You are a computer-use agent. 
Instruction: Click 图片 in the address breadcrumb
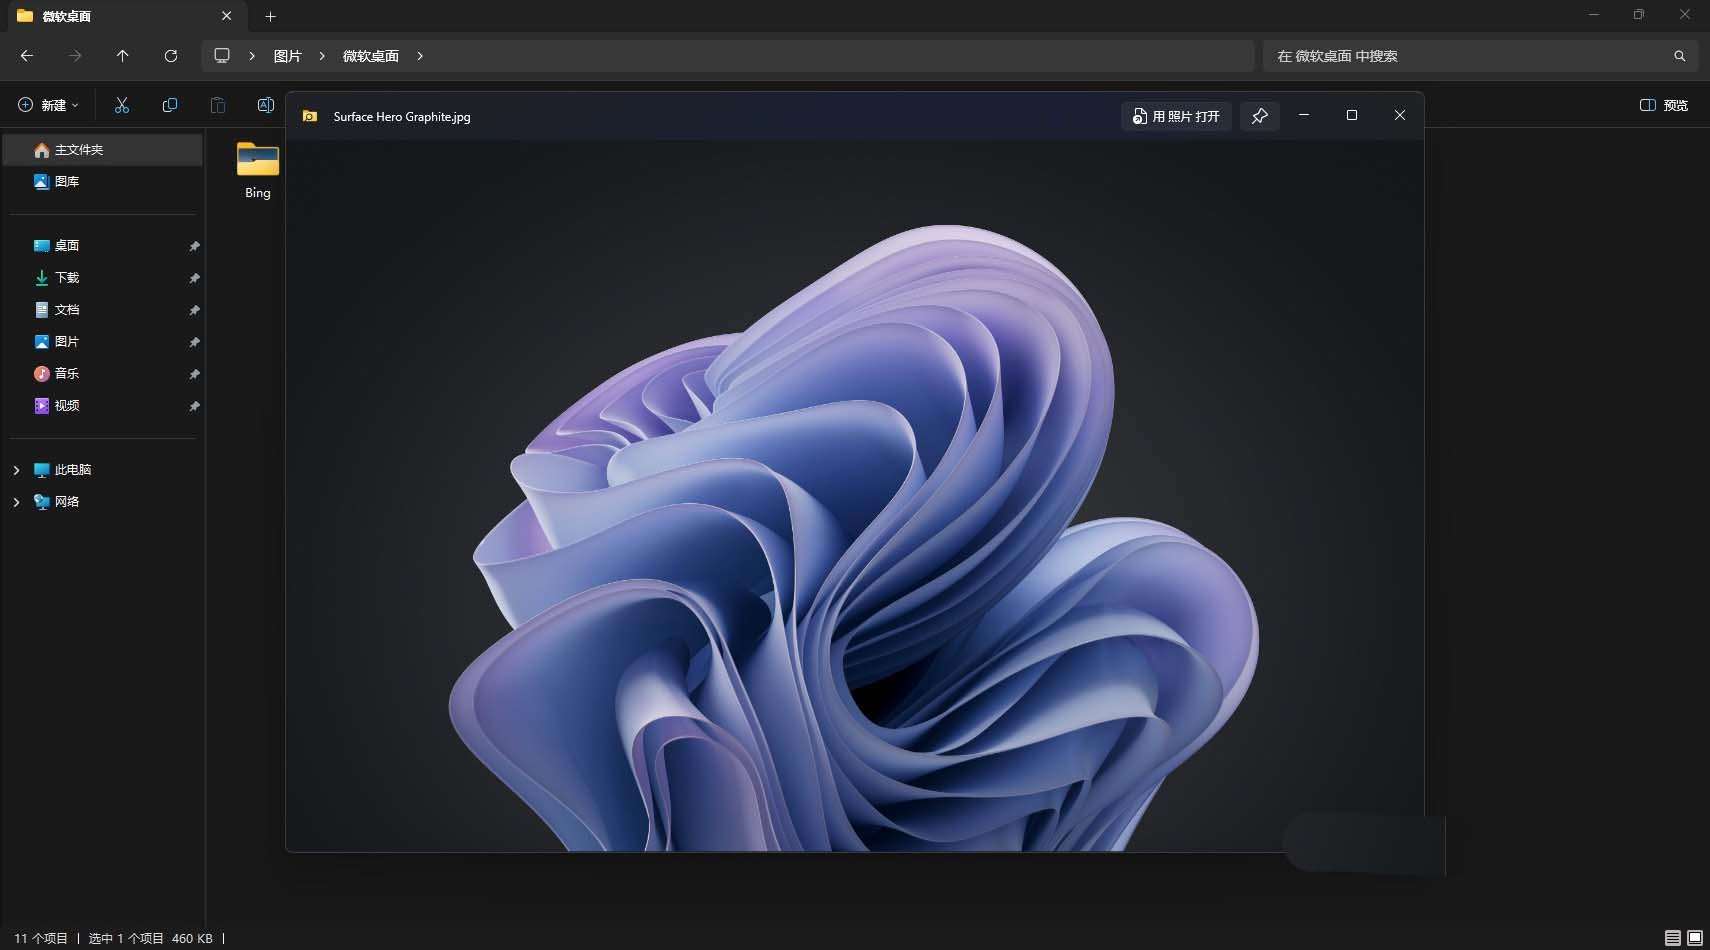pos(287,56)
